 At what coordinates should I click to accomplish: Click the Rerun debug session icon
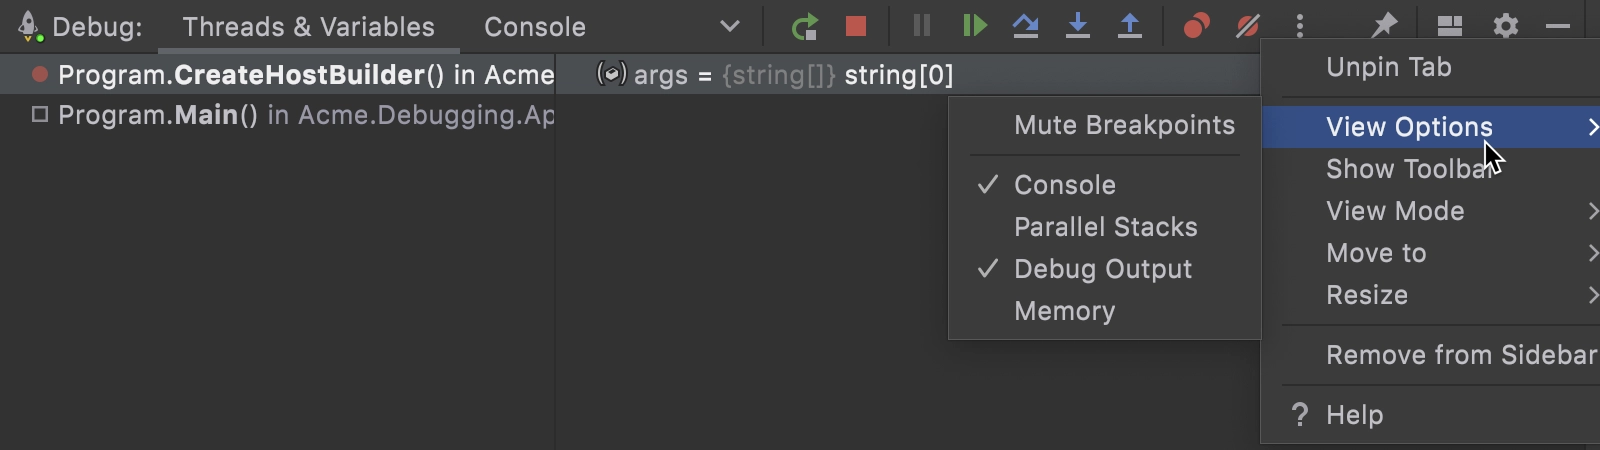804,26
